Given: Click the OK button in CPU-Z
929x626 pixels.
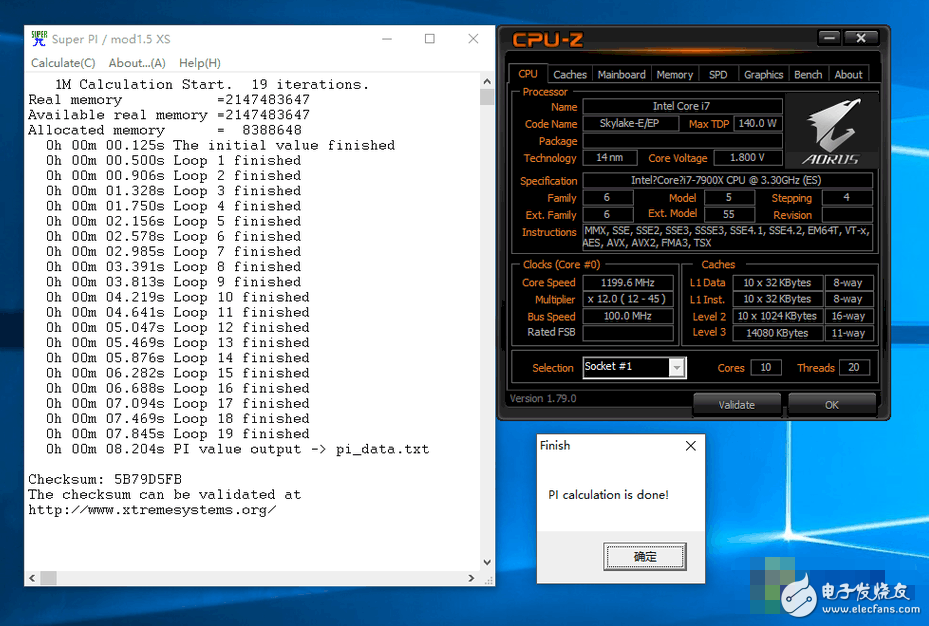Looking at the screenshot, I should point(834,404).
